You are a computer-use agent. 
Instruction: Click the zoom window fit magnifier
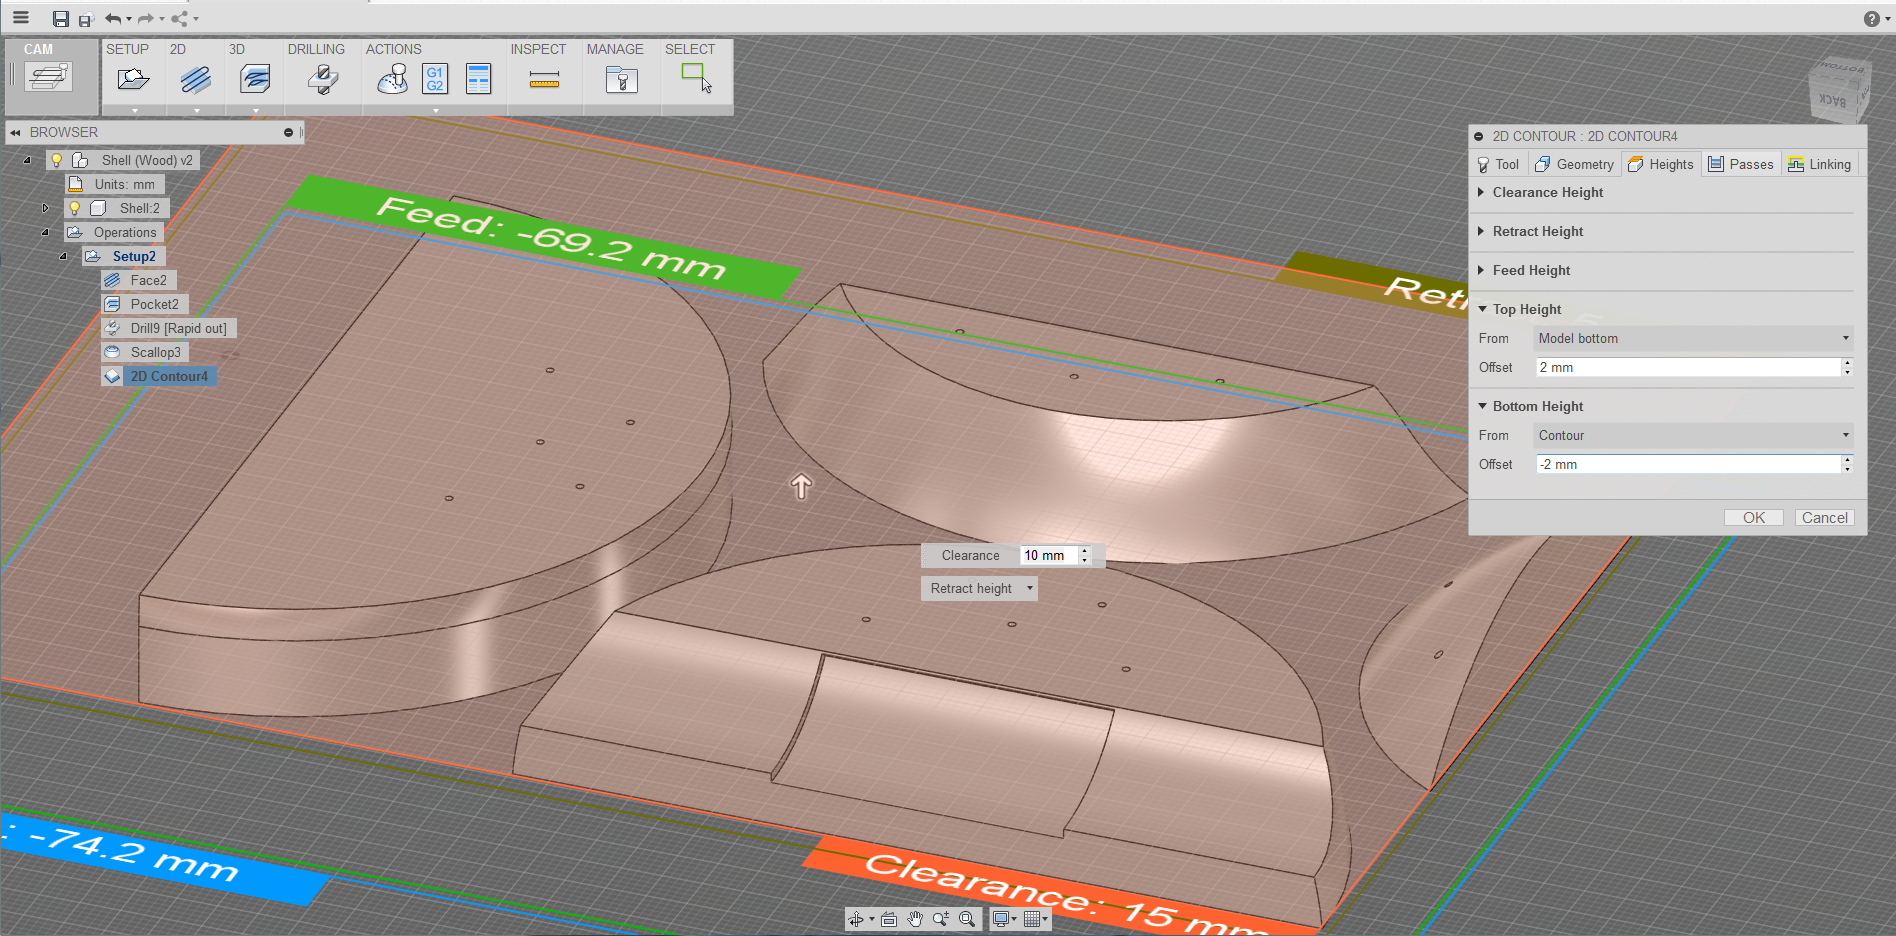[x=967, y=919]
